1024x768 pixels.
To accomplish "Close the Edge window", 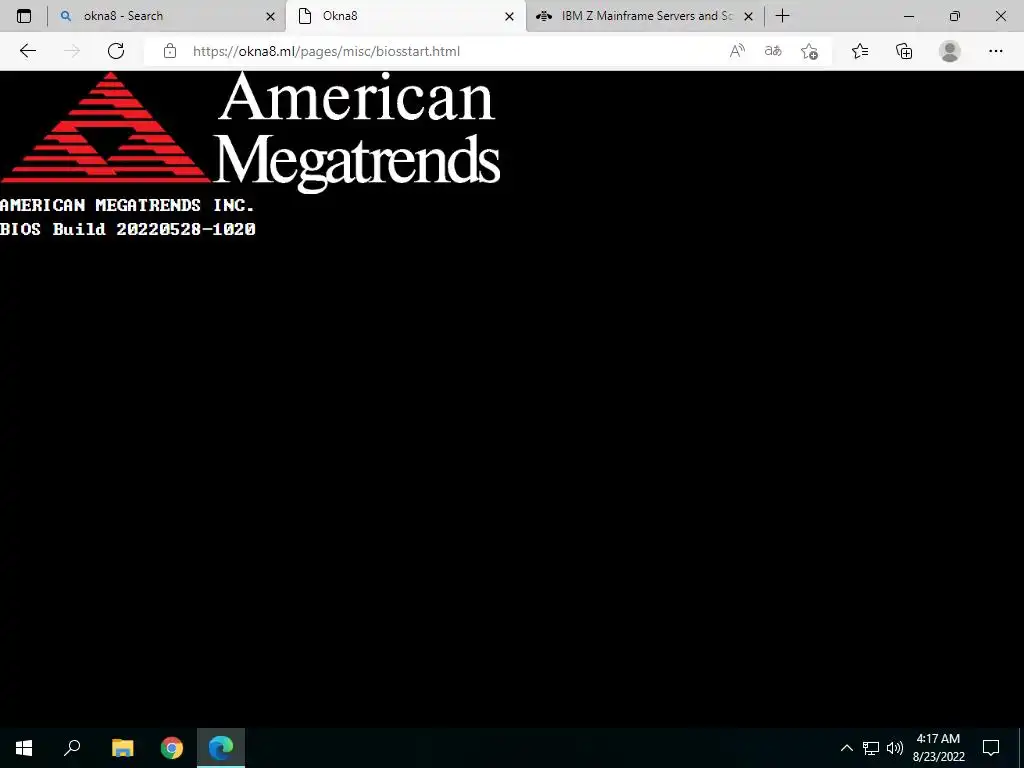I will click(x=1000, y=16).
